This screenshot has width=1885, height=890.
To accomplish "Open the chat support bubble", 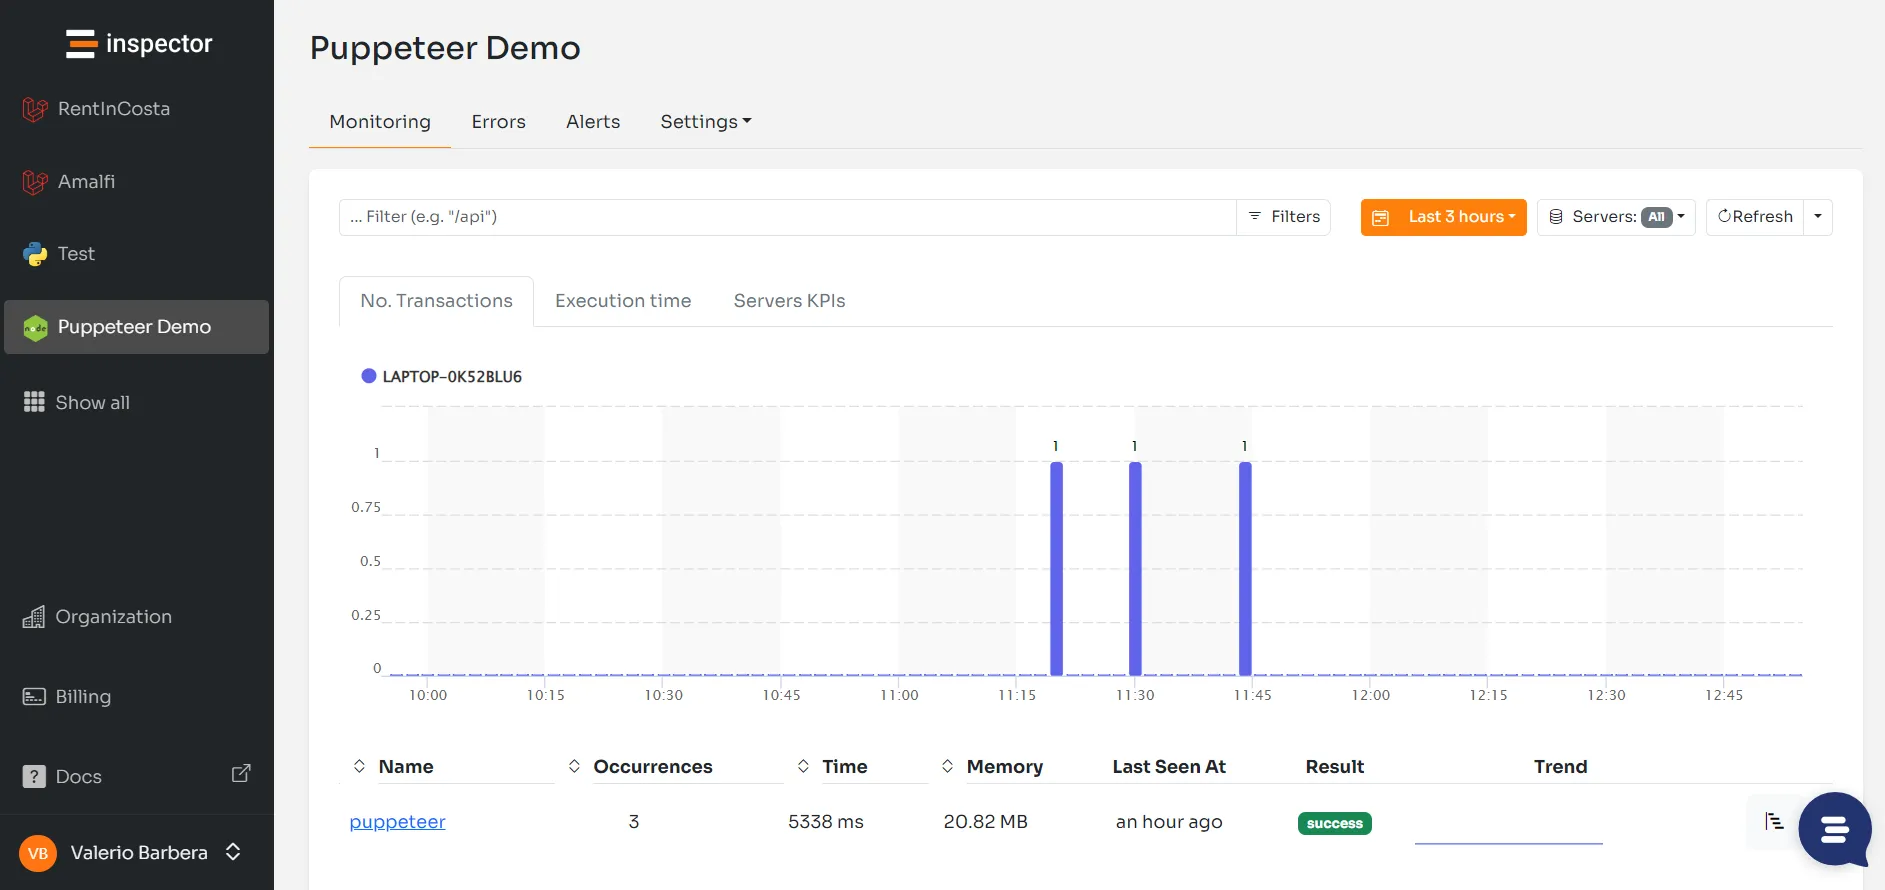I will click(x=1834, y=829).
